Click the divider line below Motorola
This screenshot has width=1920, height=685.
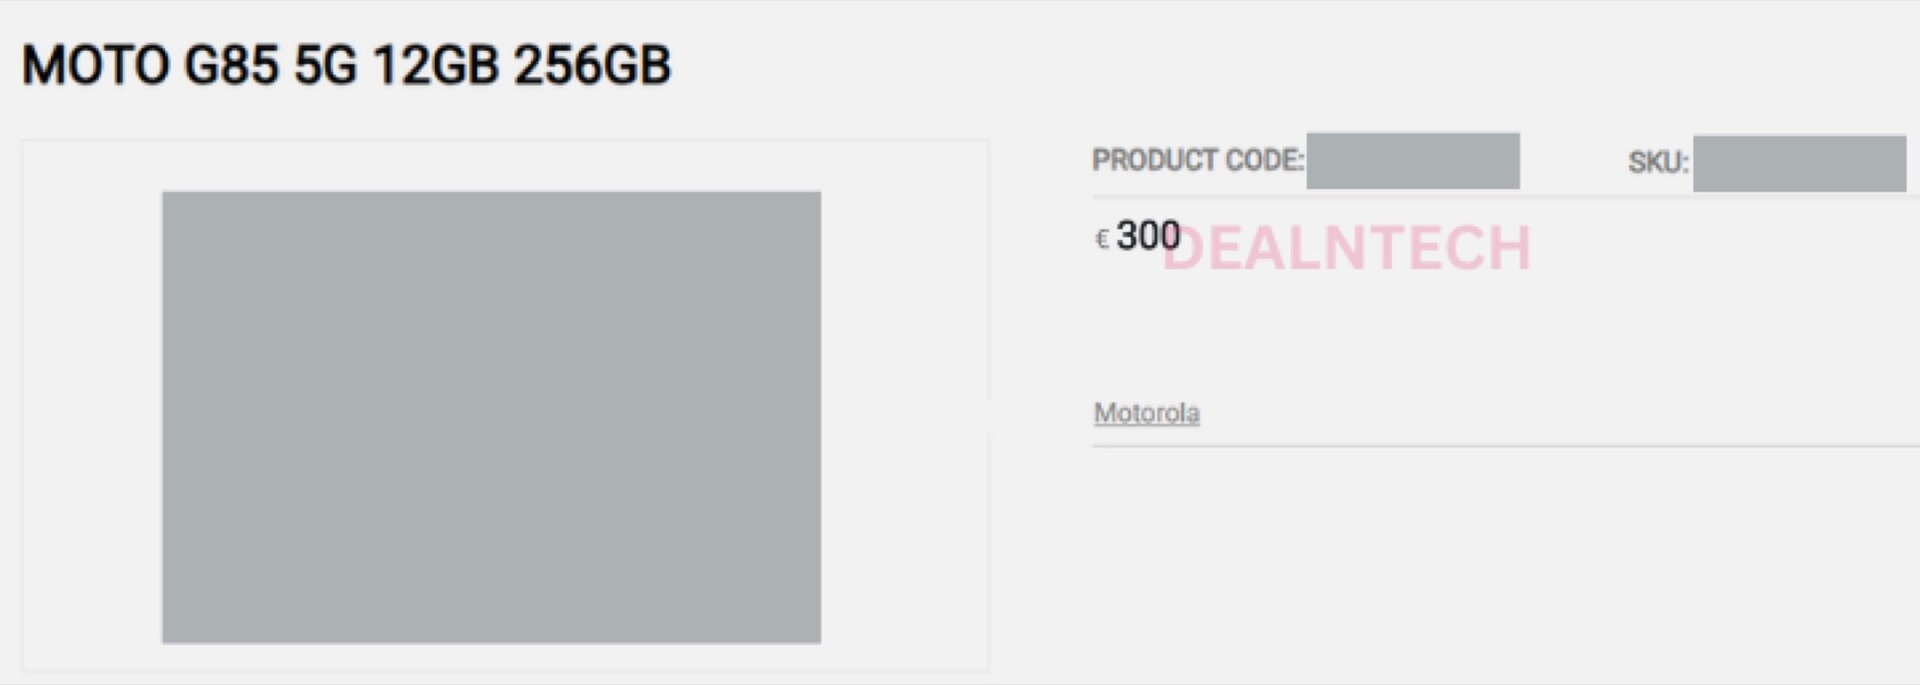pos(1500,446)
